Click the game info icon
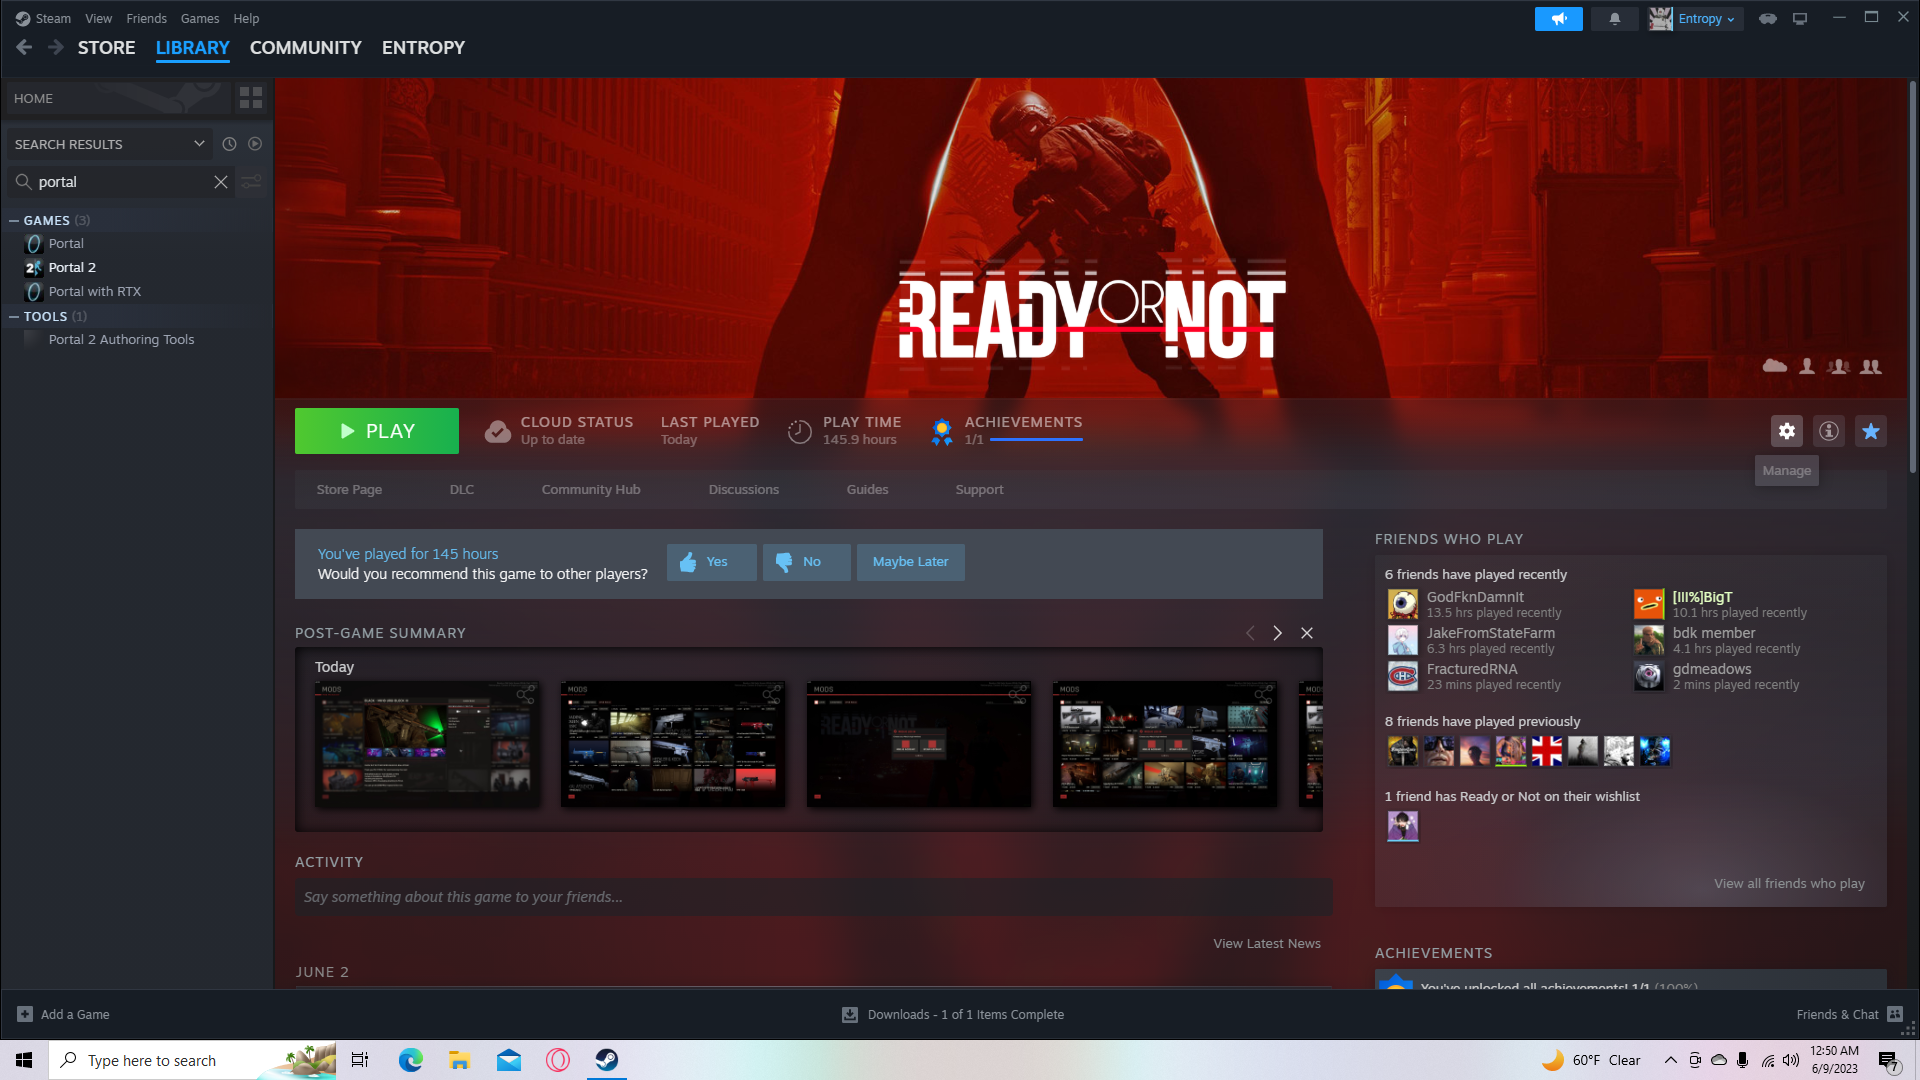The width and height of the screenshot is (1920, 1080). coord(1828,431)
